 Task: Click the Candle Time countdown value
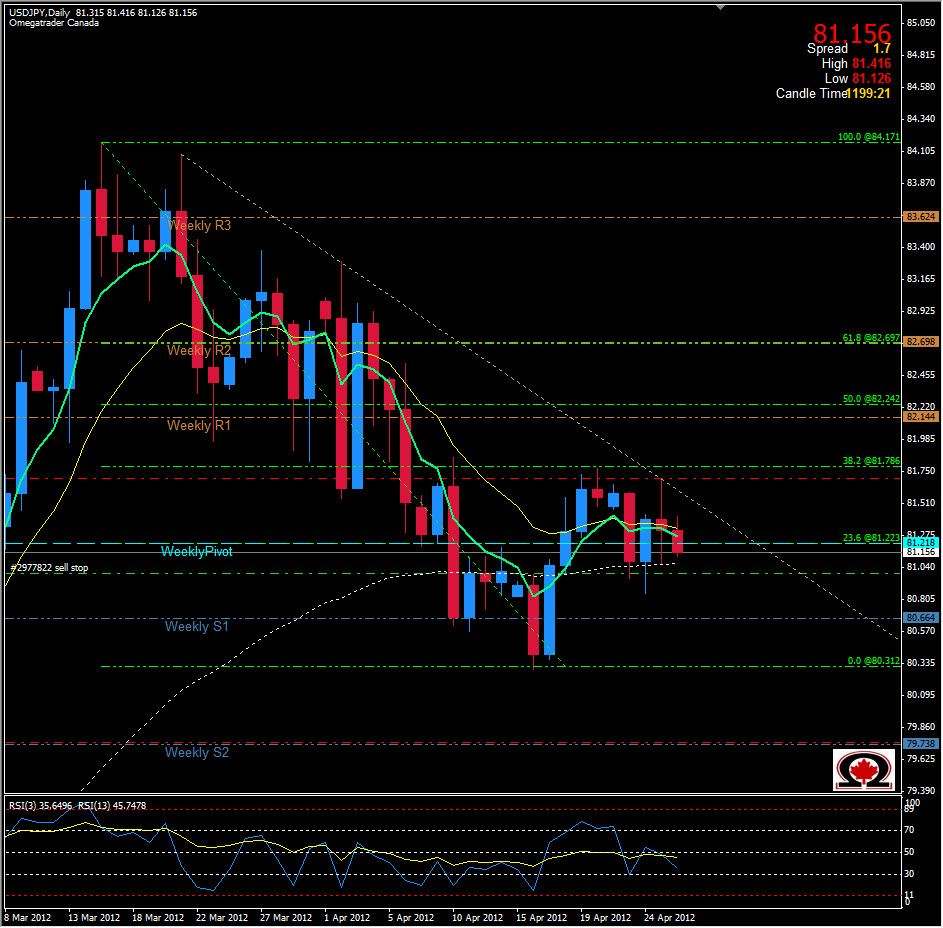coord(870,93)
